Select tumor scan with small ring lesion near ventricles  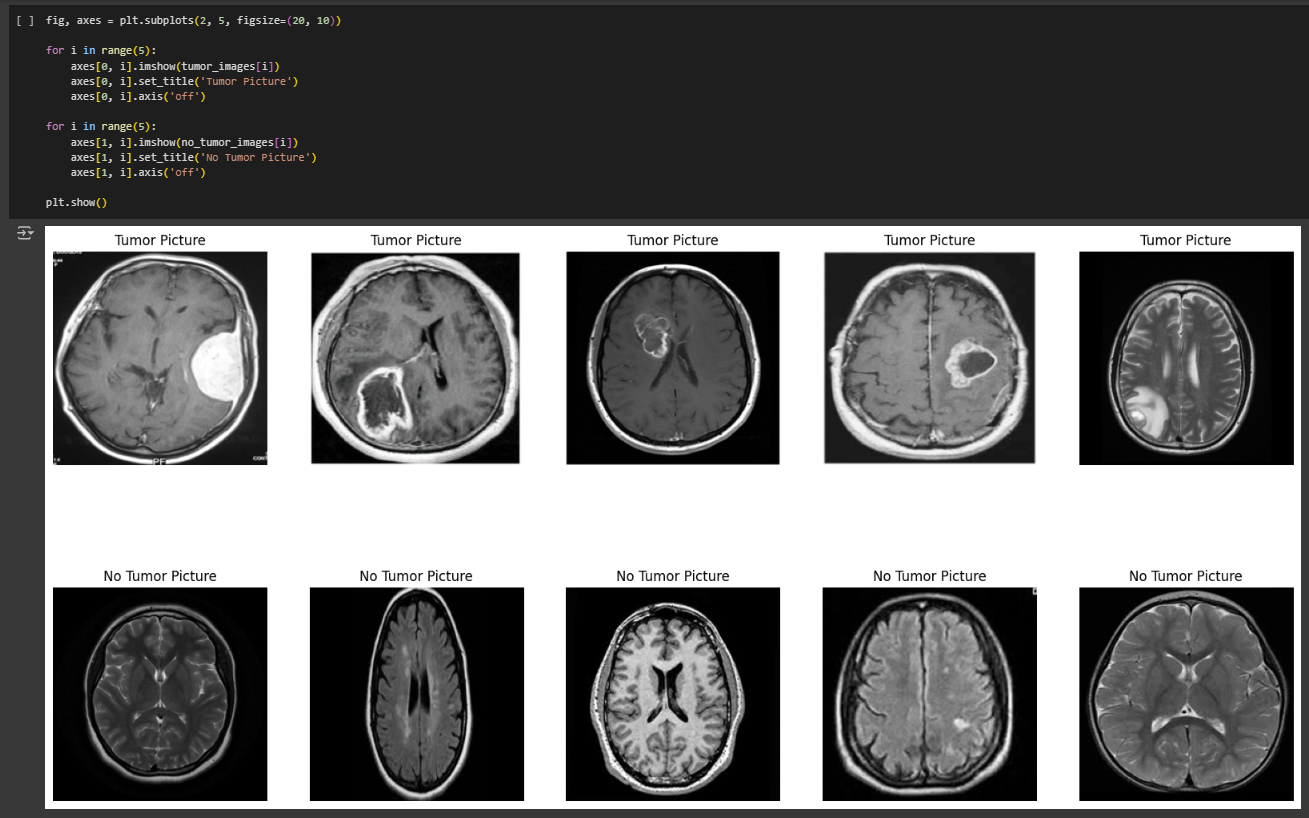(673, 358)
